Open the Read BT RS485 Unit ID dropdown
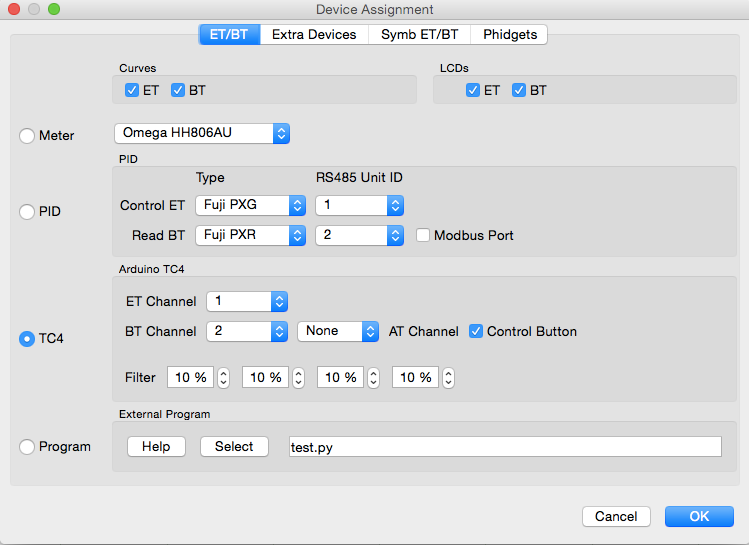This screenshot has height=545, width=749. [x=360, y=235]
